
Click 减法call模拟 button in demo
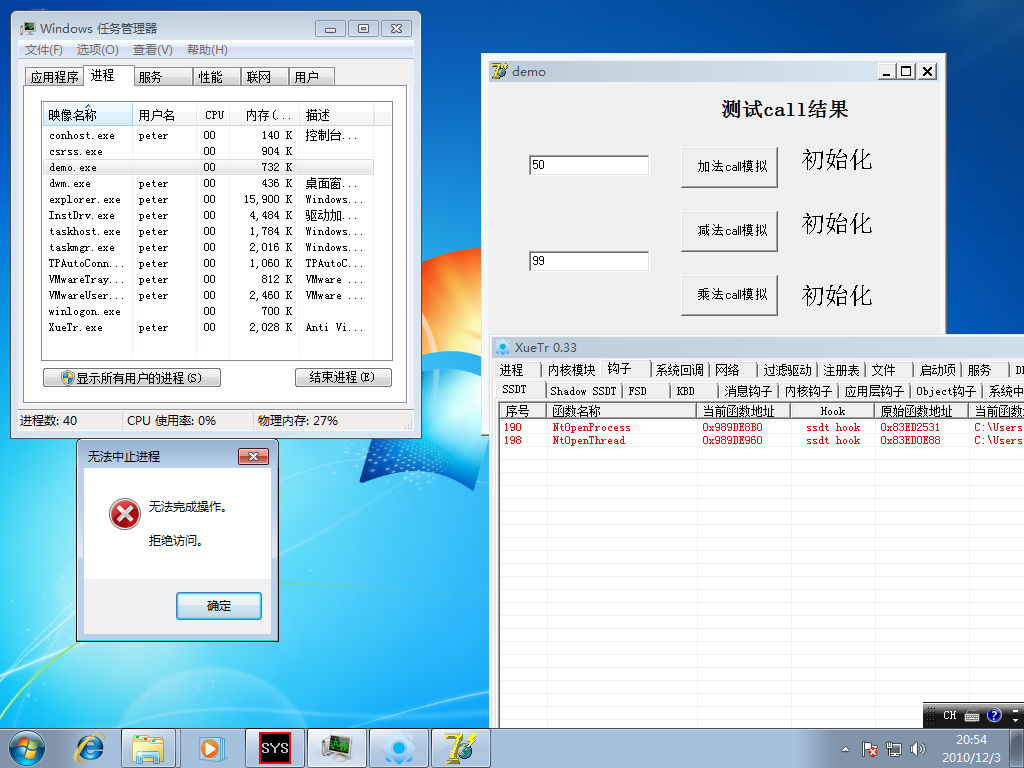pyautogui.click(x=729, y=231)
